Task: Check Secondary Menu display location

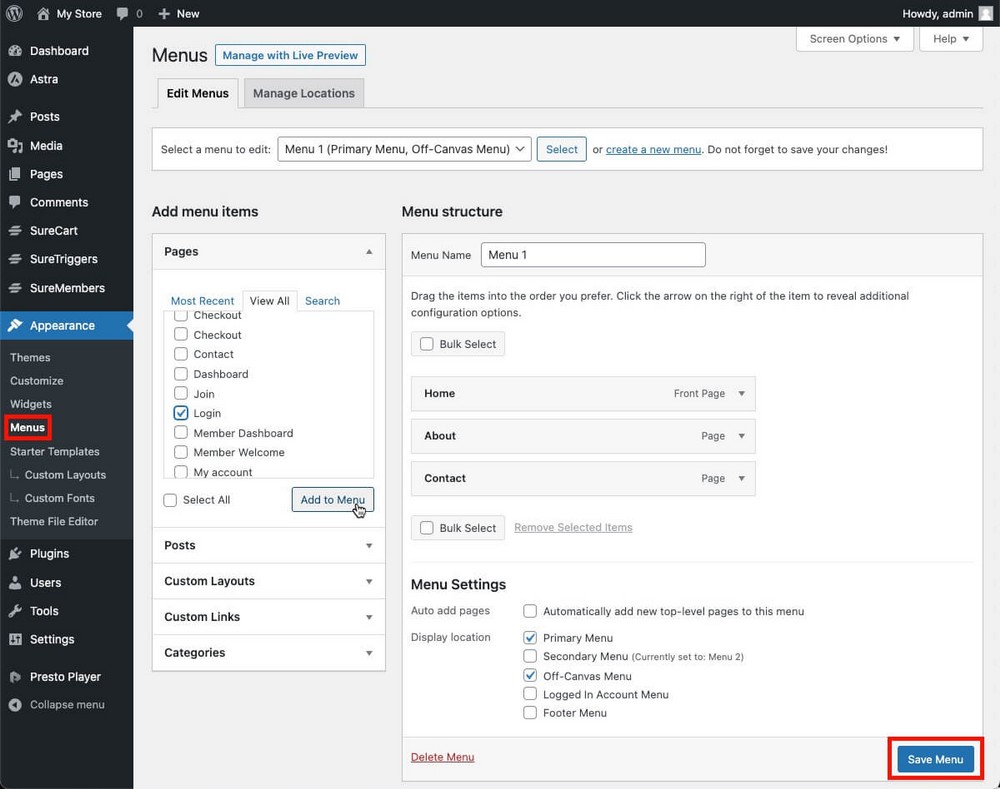Action: tap(530, 656)
